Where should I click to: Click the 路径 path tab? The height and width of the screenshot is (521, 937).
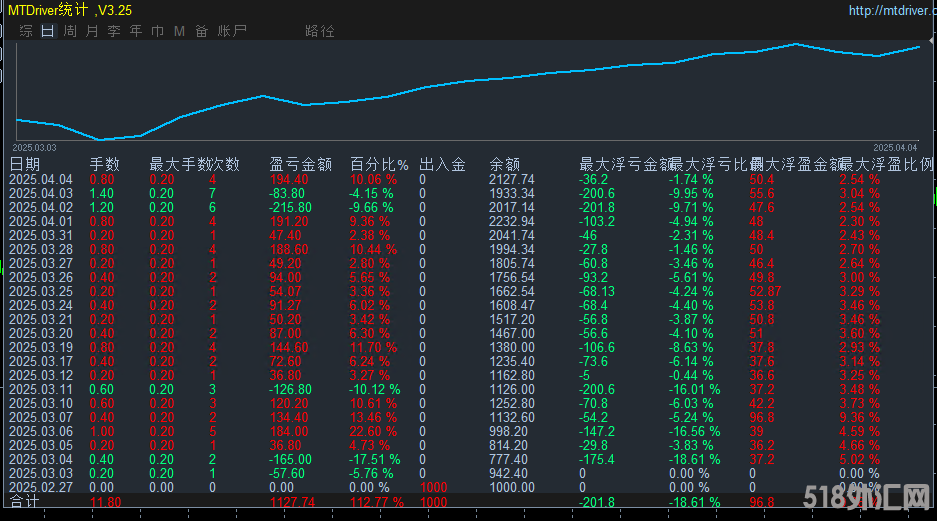(320, 31)
